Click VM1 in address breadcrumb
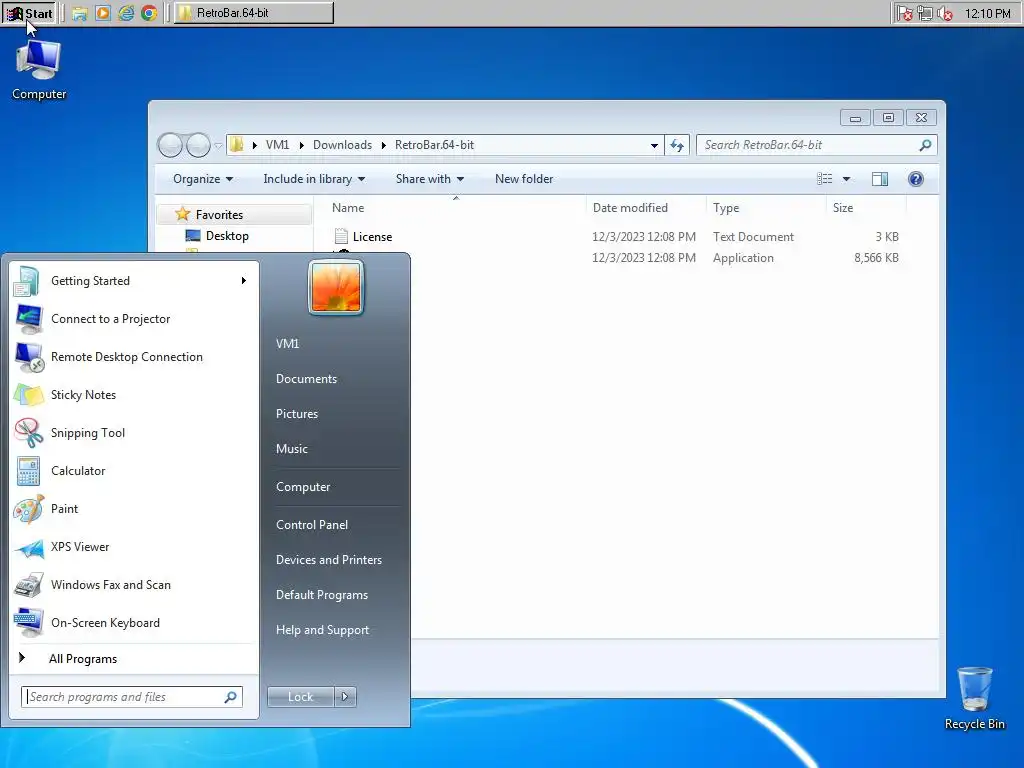This screenshot has width=1024, height=768. tap(277, 145)
